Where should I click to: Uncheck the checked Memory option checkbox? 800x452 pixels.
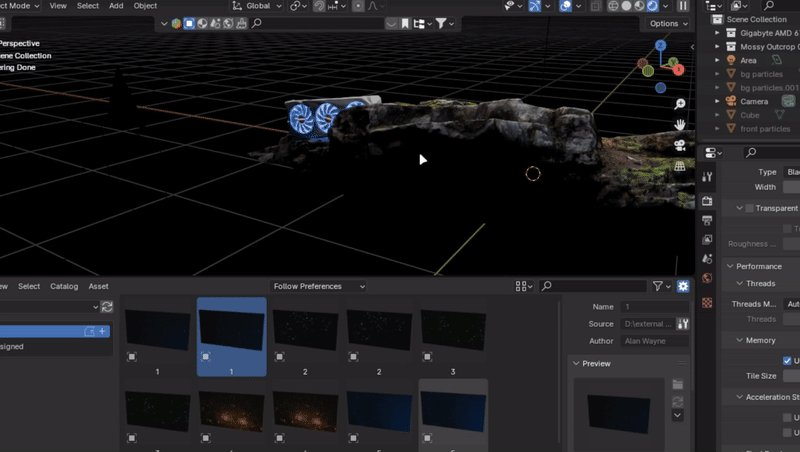point(787,361)
